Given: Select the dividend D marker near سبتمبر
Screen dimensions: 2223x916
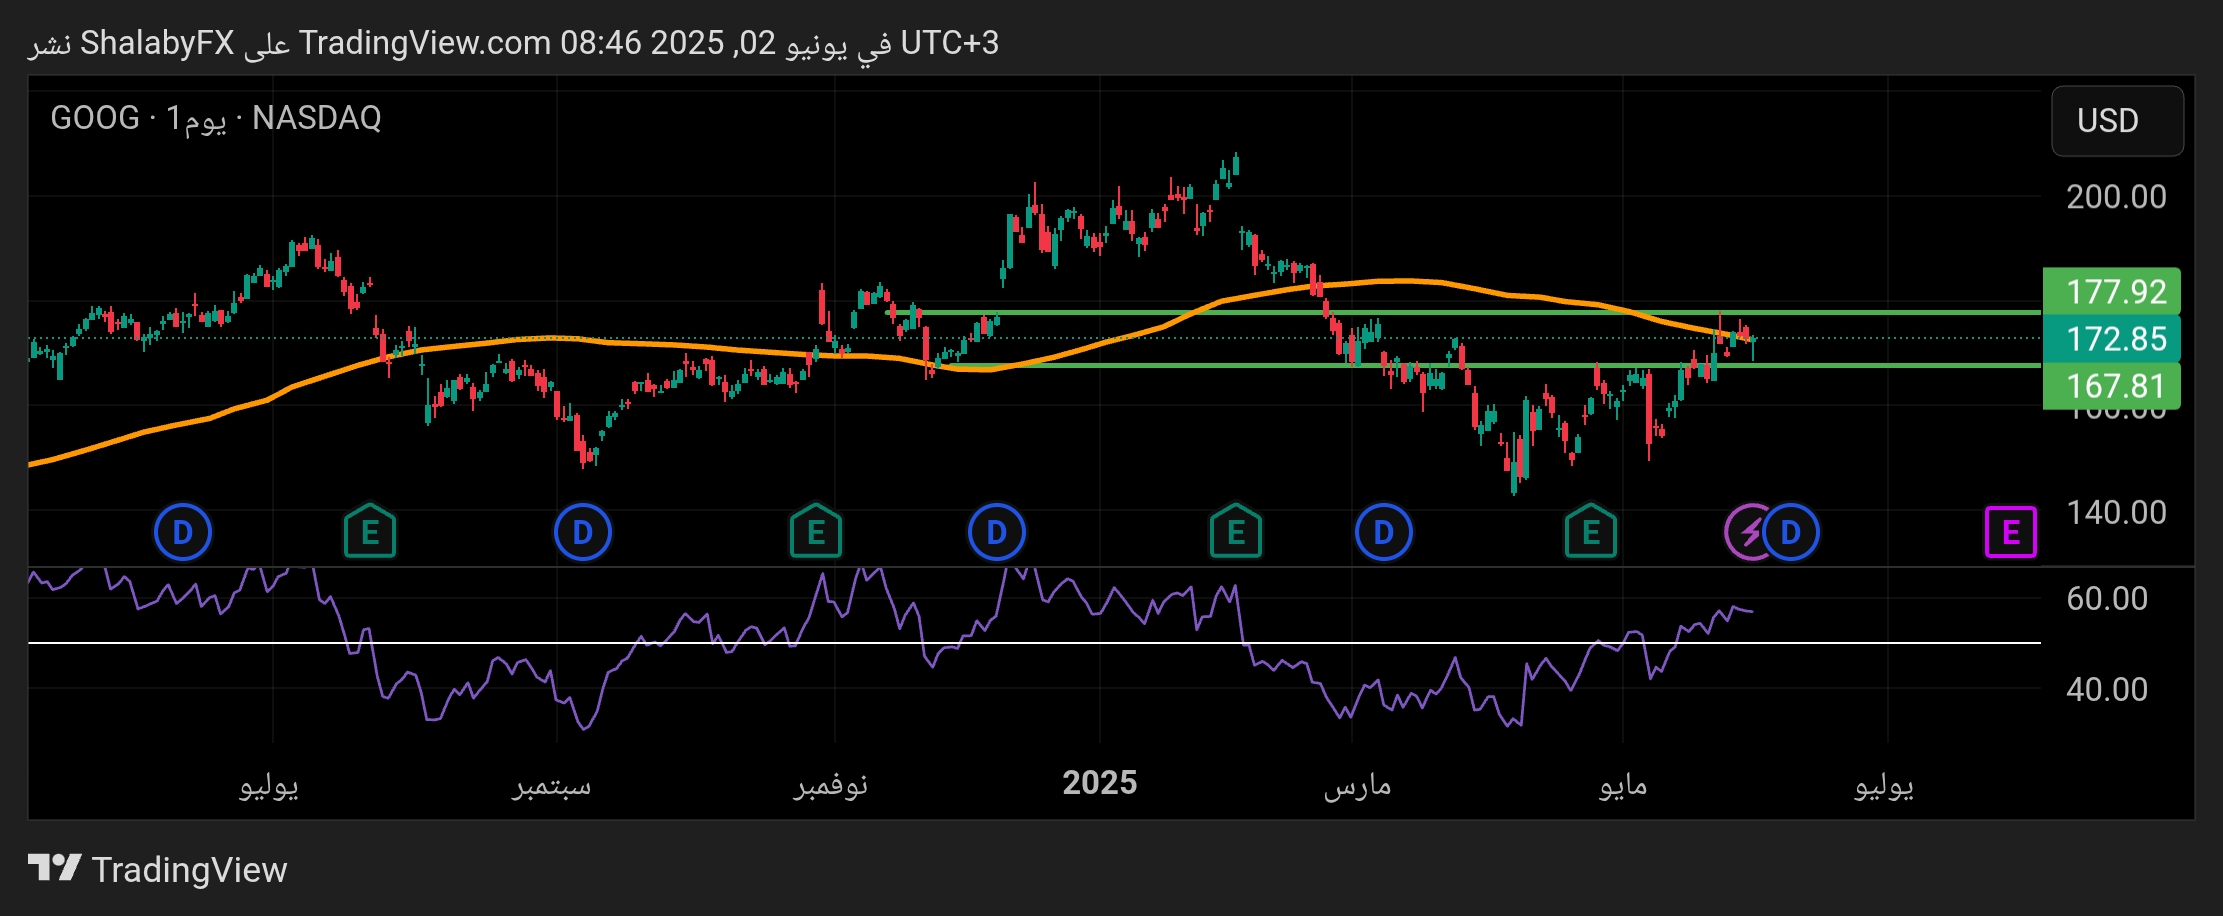Looking at the screenshot, I should pyautogui.click(x=582, y=532).
